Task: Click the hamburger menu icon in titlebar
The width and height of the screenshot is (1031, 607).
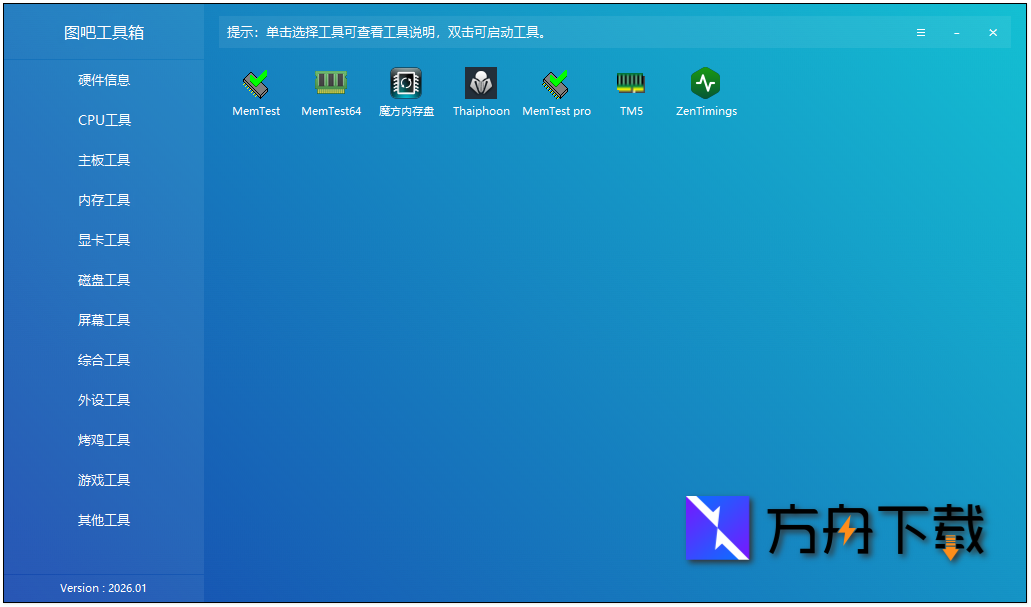Action: pyautogui.click(x=920, y=32)
